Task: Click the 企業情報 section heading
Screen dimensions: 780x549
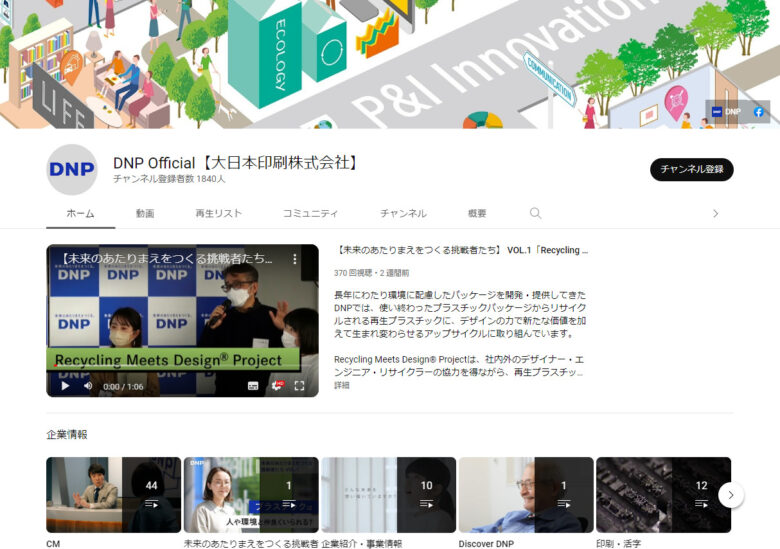Action: click(x=67, y=435)
